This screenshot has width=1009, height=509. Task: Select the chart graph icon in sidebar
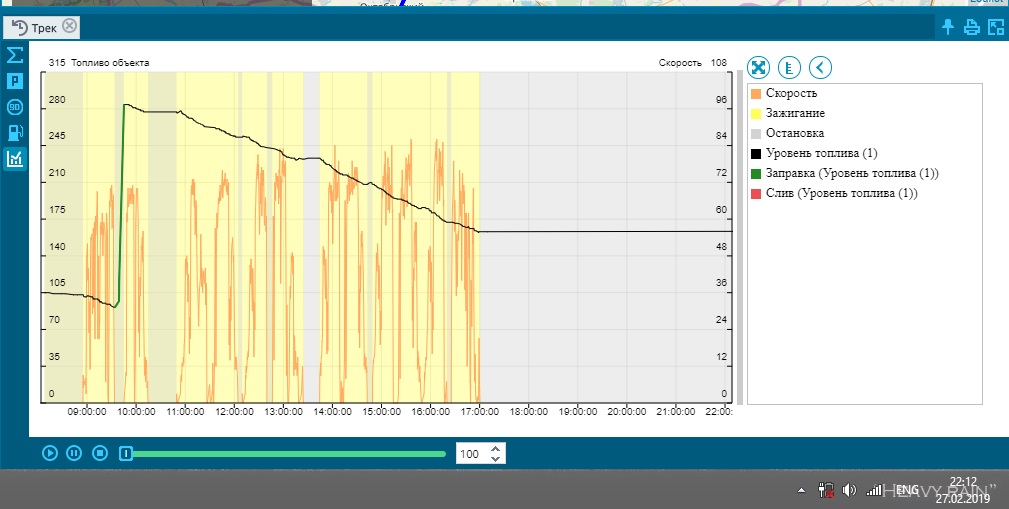(15, 159)
